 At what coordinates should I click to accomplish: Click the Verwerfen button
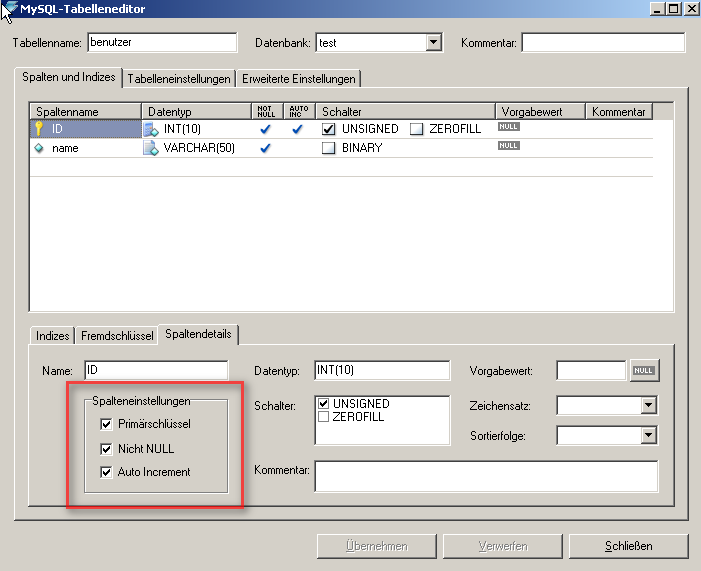[503, 546]
